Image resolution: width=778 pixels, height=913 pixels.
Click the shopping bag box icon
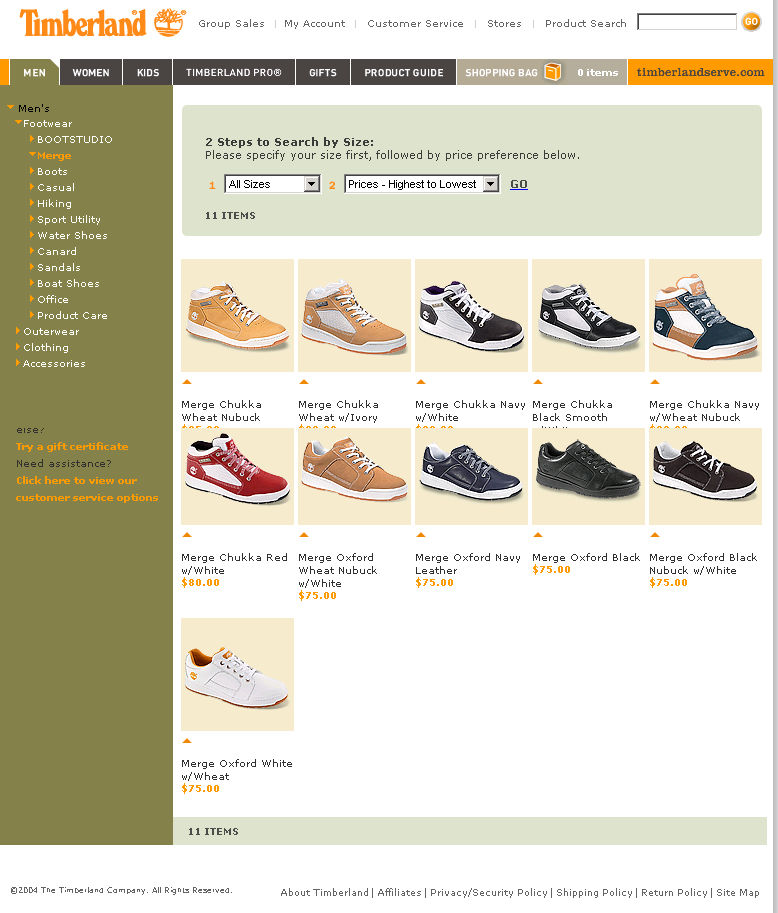552,72
